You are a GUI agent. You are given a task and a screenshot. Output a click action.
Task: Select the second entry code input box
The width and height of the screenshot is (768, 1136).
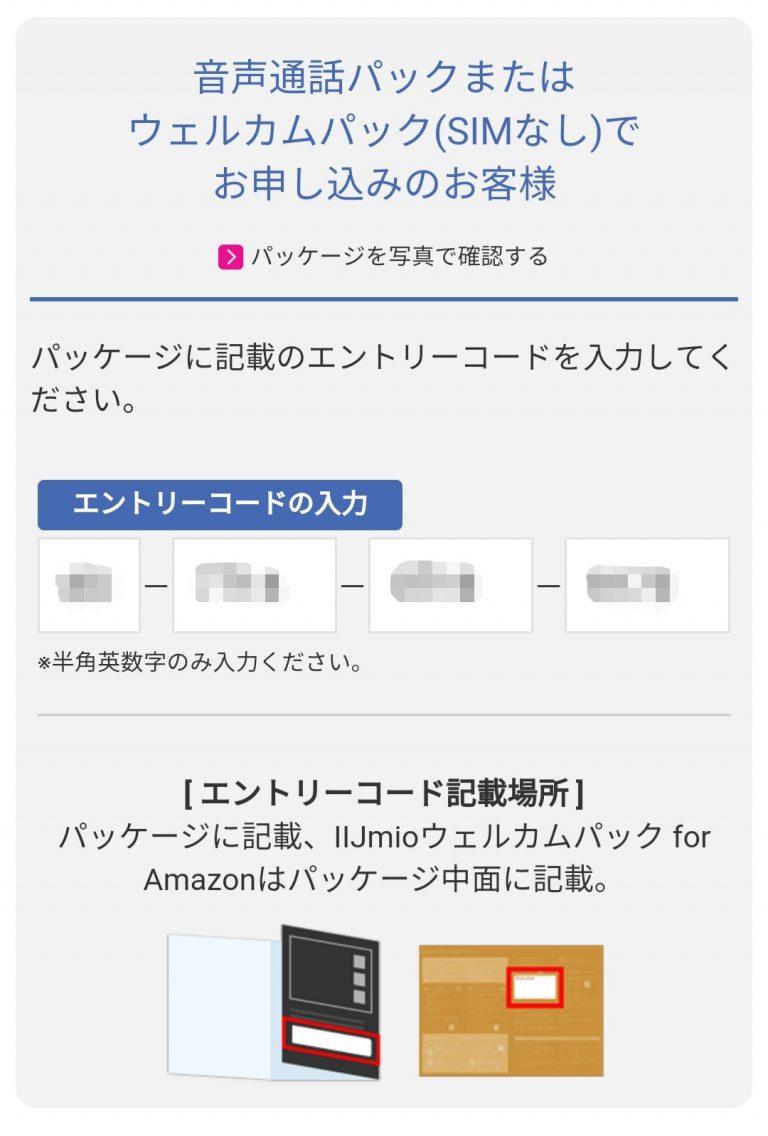click(x=254, y=585)
